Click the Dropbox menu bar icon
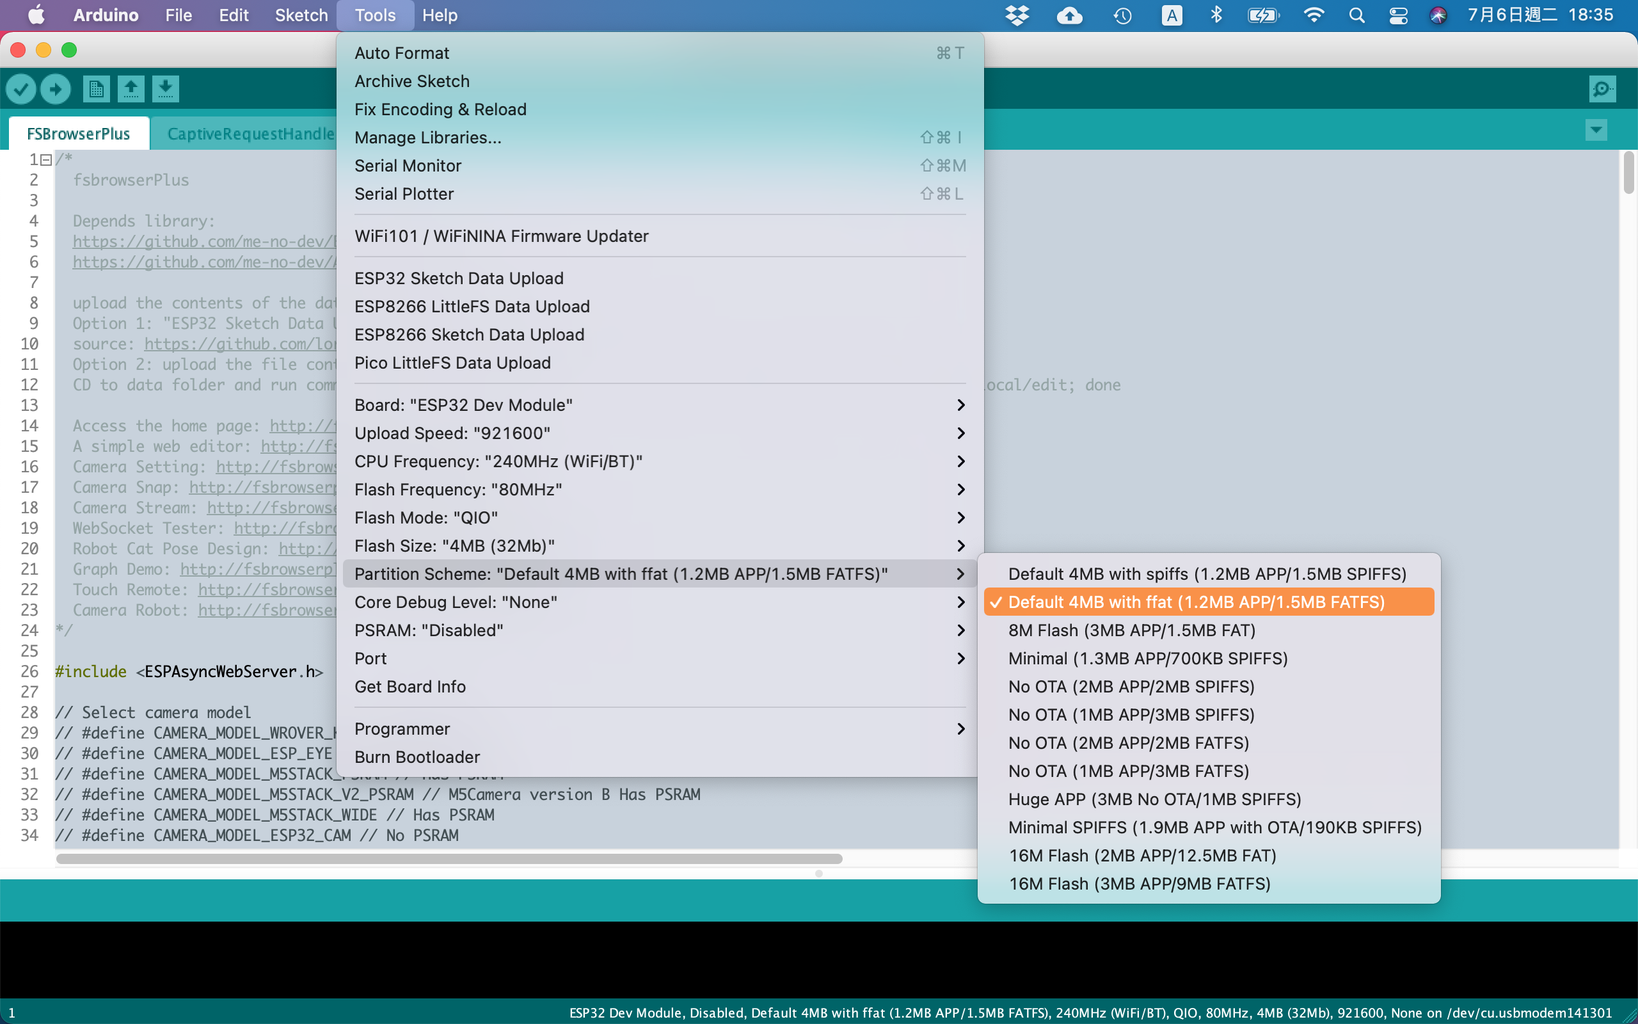 pos(1017,15)
